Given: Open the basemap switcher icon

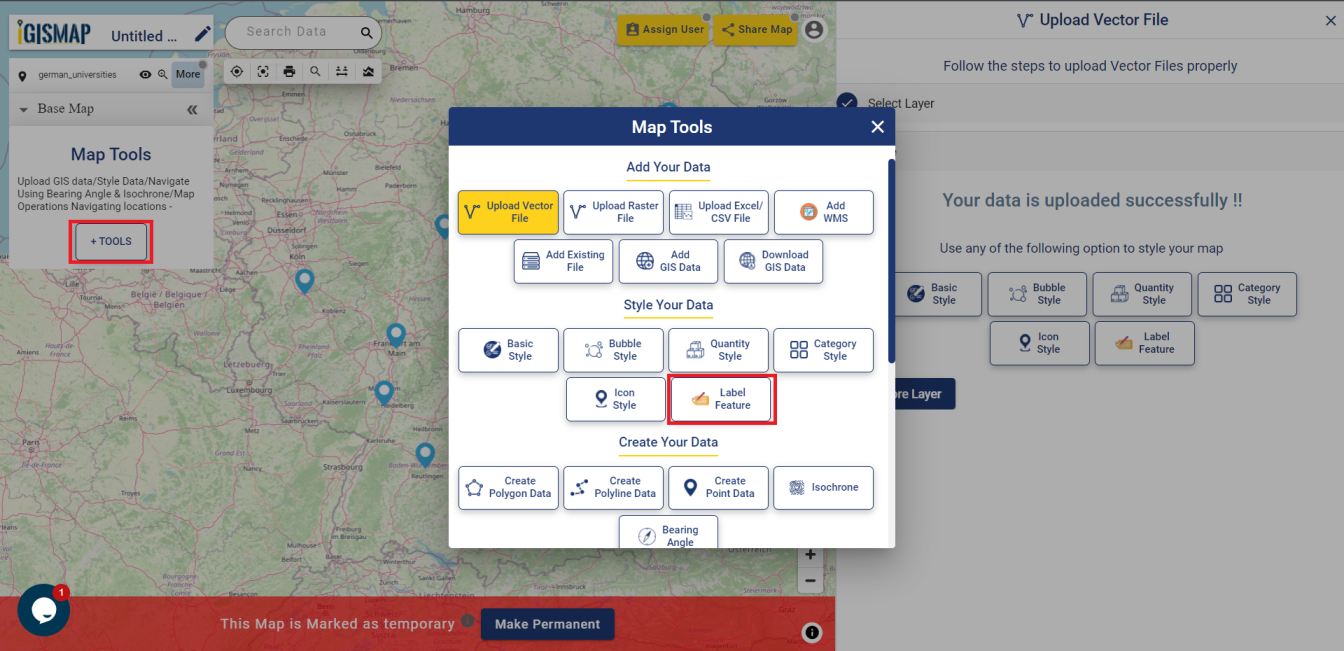Looking at the screenshot, I should click(367, 71).
